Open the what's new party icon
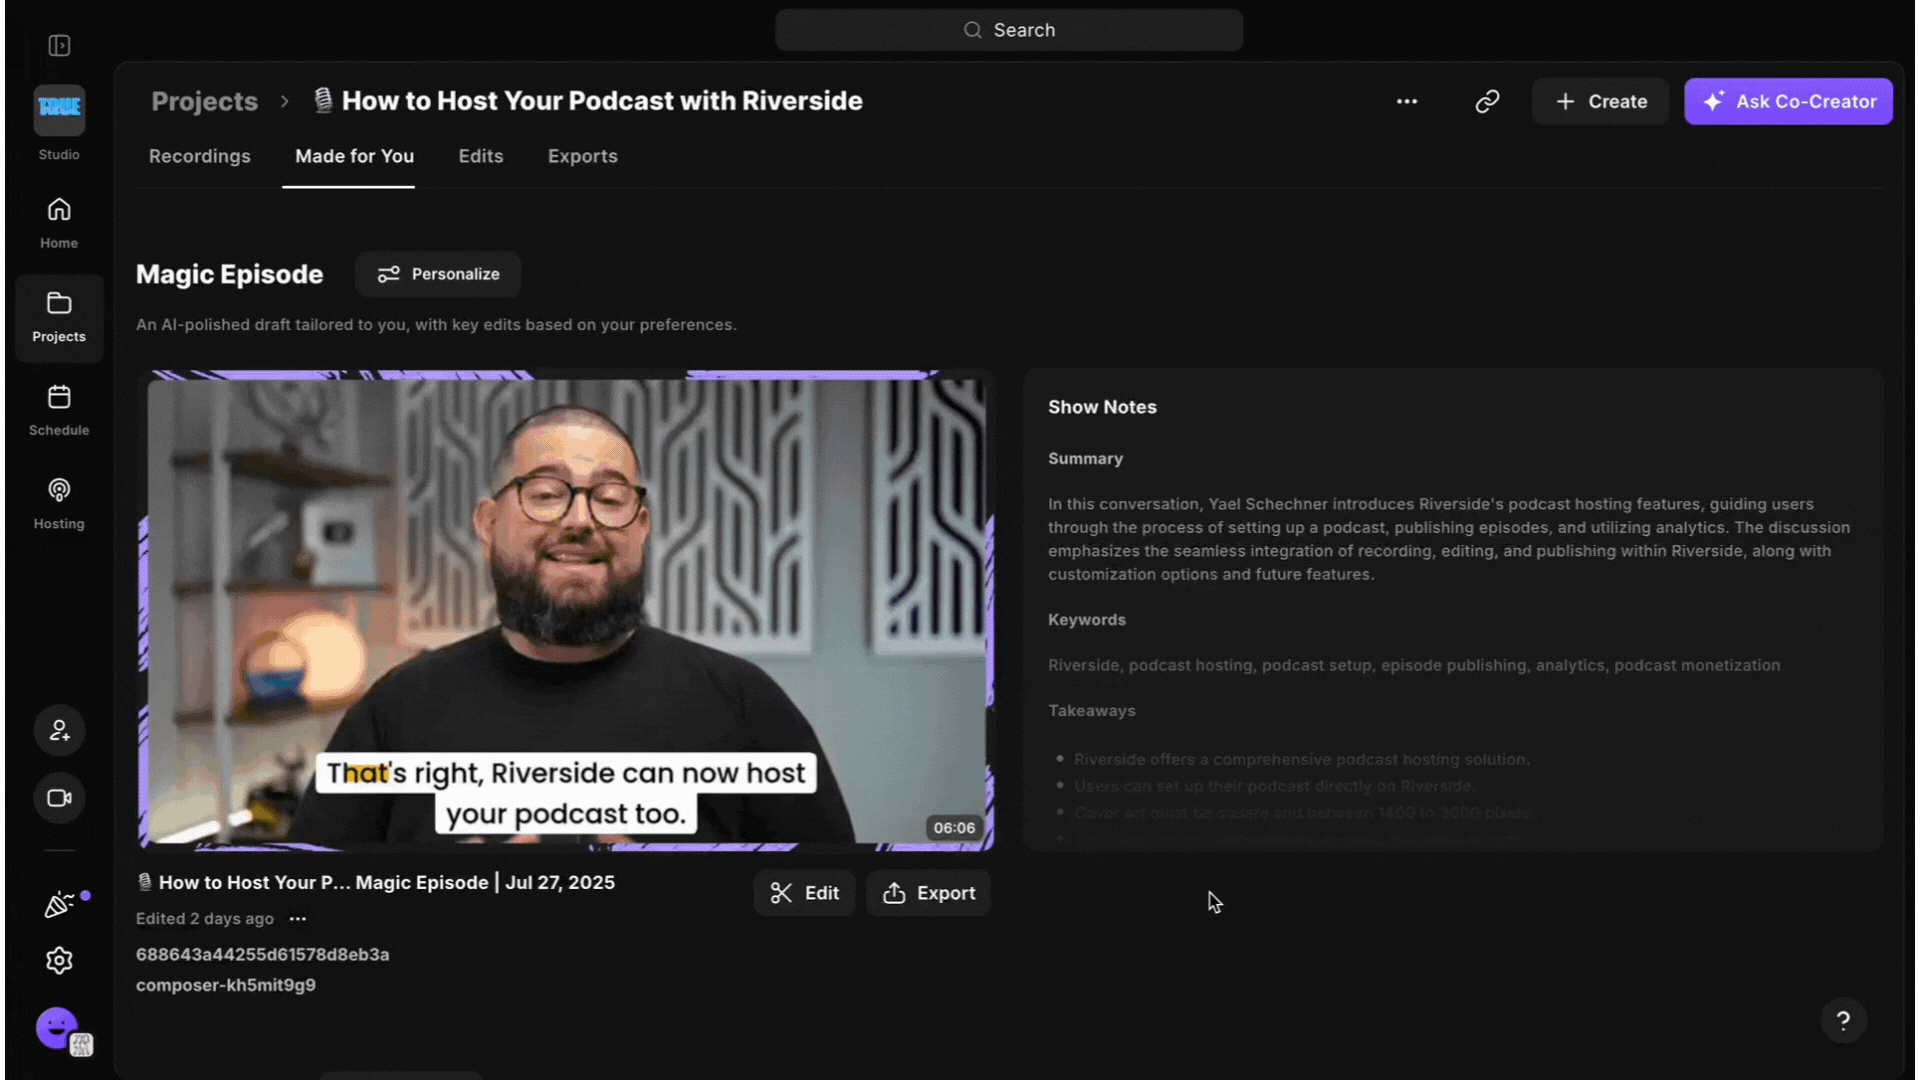This screenshot has height=1080, width=1920. (59, 904)
